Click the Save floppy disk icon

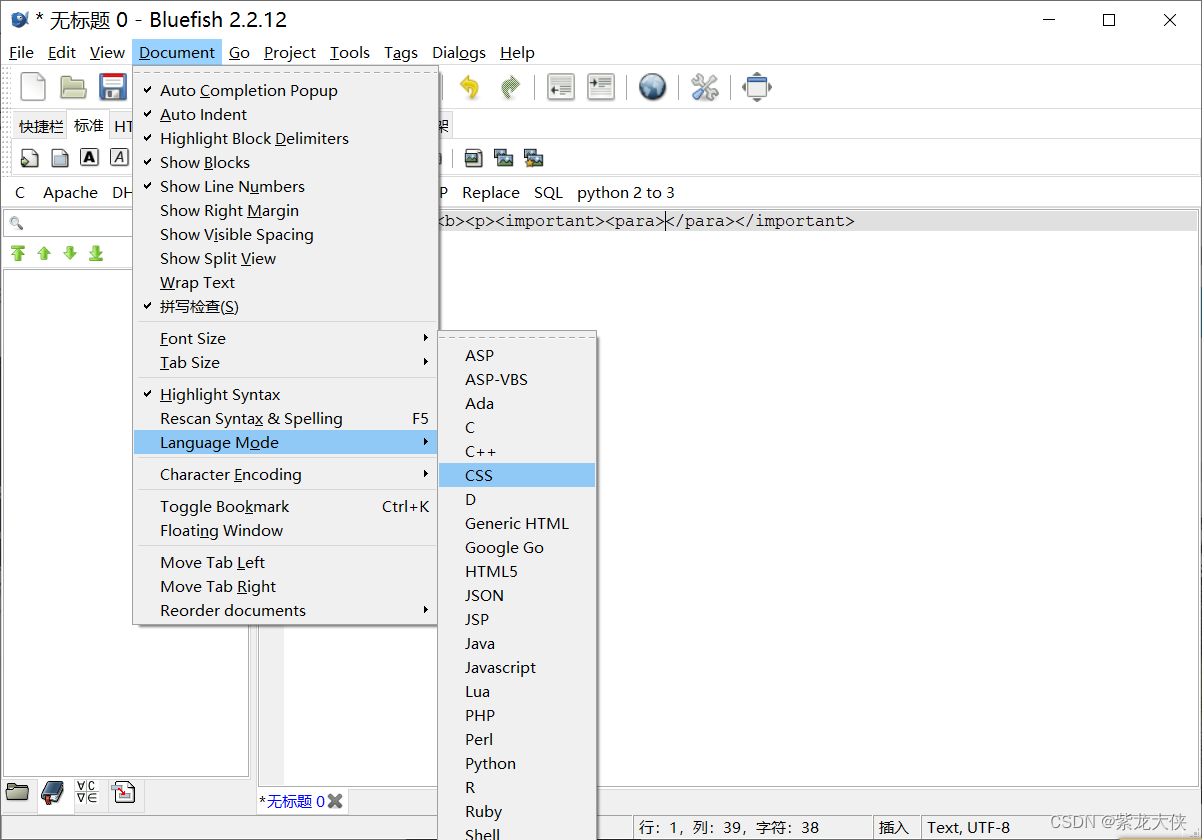click(x=112, y=87)
